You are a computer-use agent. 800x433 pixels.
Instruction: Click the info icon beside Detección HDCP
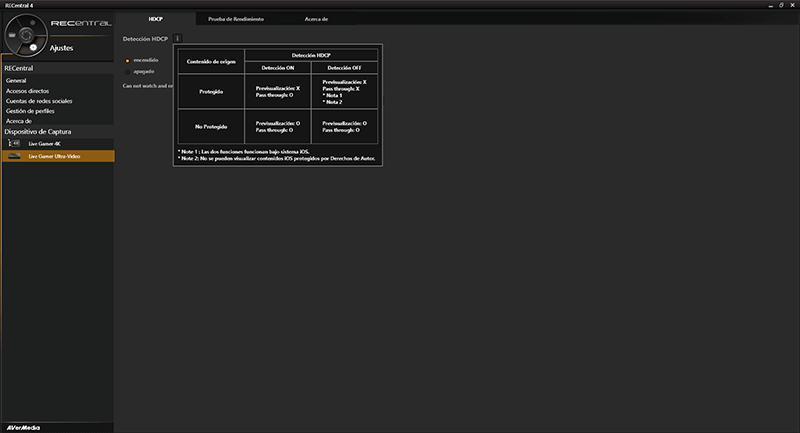[178, 38]
